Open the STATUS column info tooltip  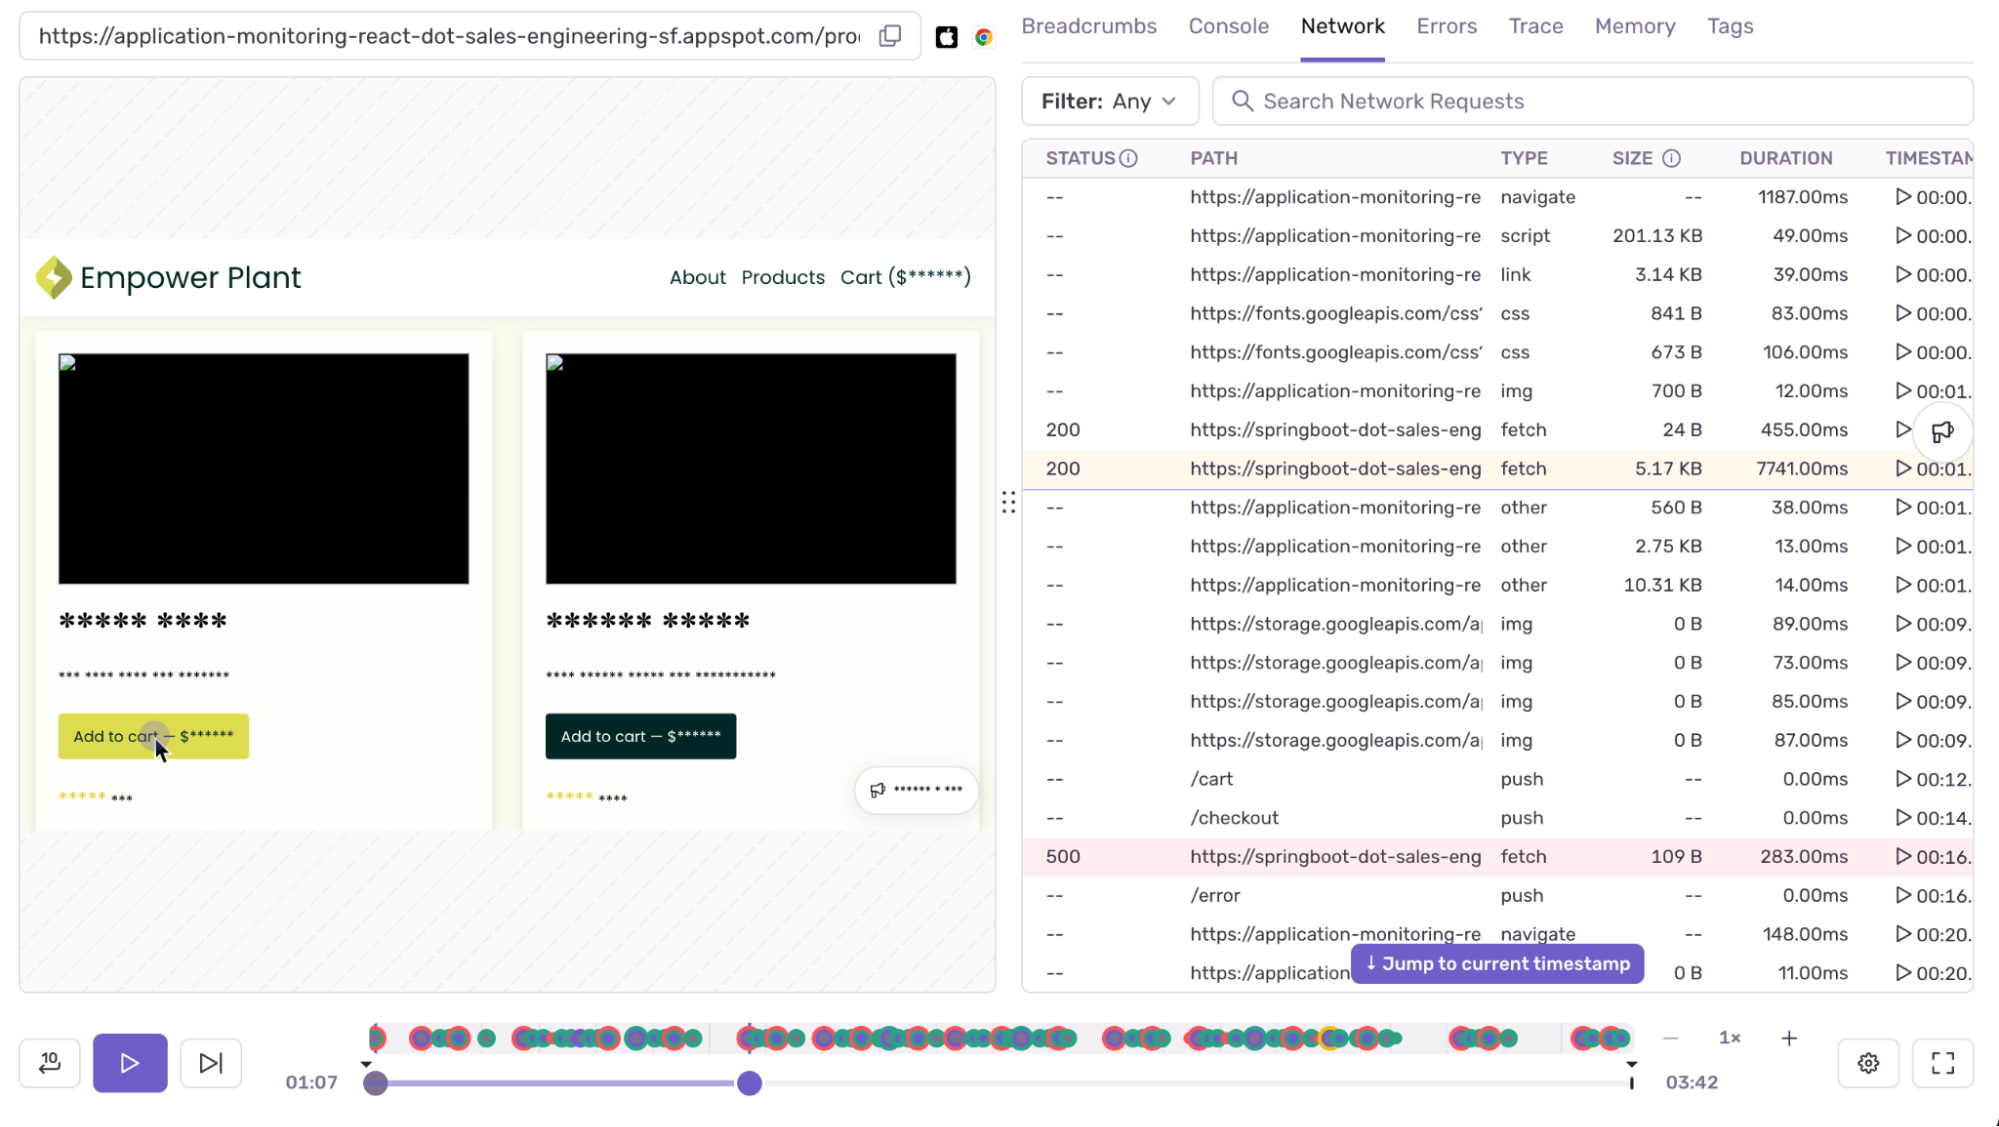1129,158
